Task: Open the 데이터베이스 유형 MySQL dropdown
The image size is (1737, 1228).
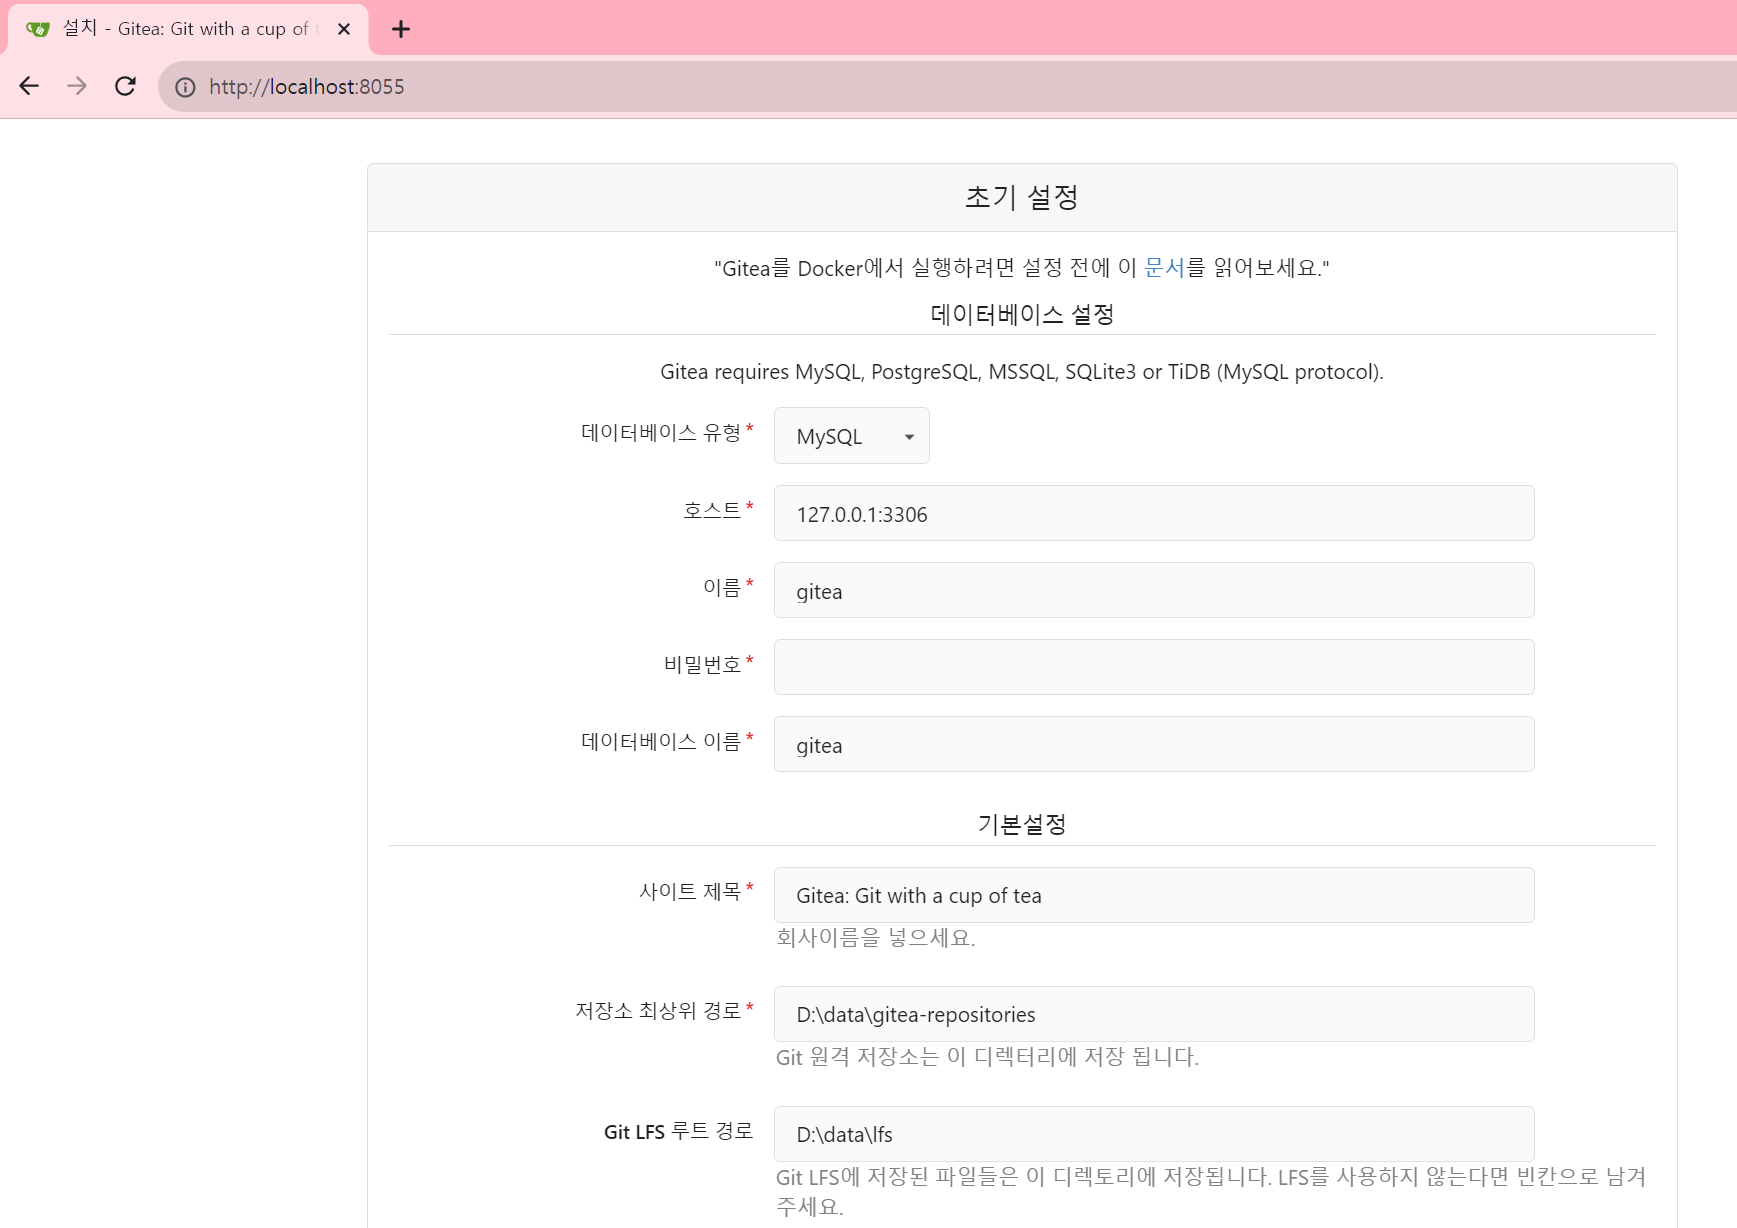Action: pos(852,436)
